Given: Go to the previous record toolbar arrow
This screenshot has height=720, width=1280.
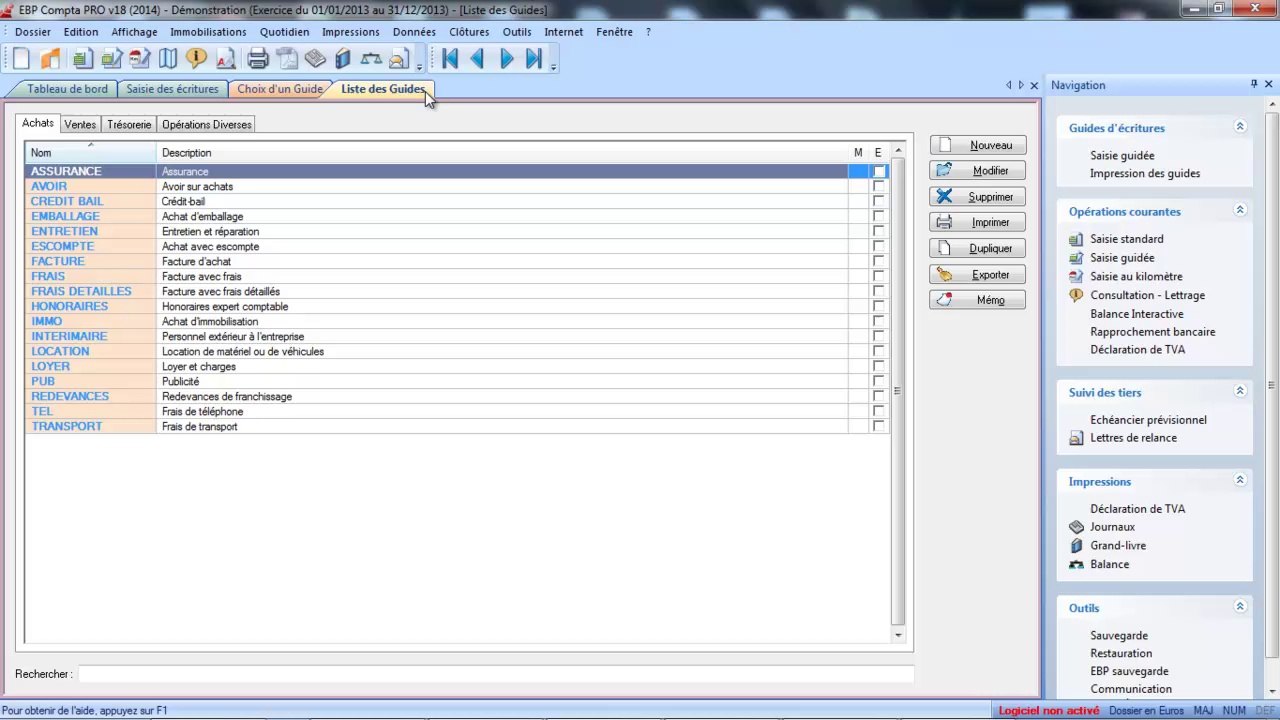Looking at the screenshot, I should [478, 59].
